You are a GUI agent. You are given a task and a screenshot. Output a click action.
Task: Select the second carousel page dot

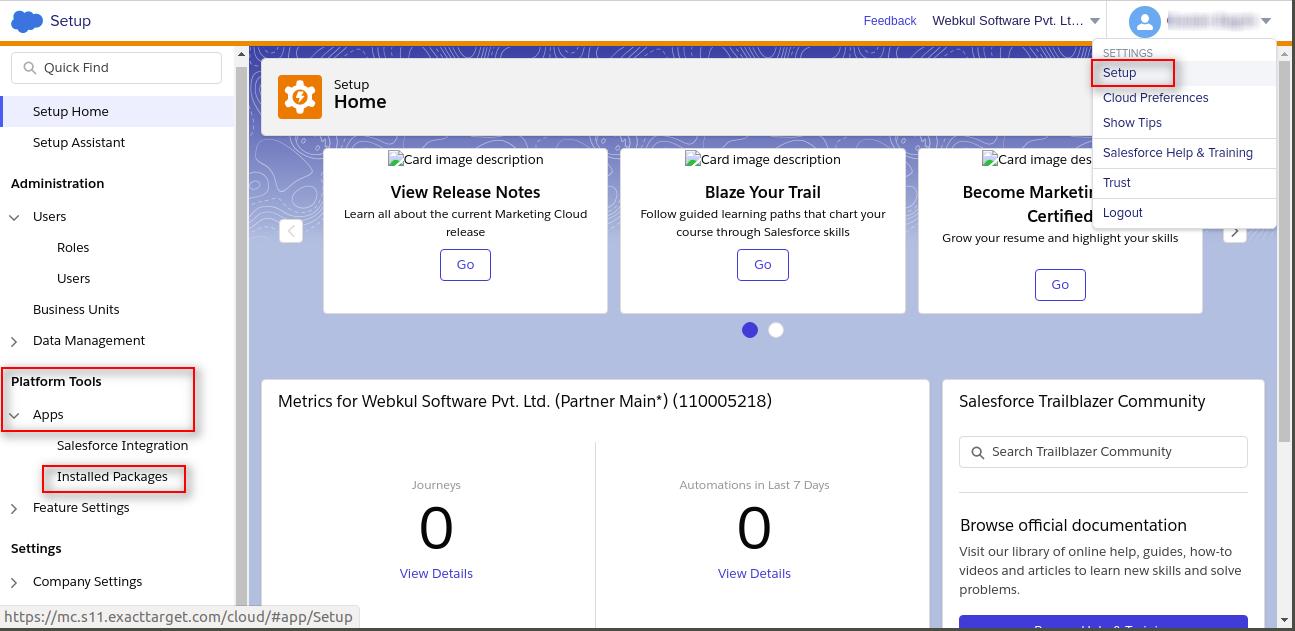click(776, 330)
